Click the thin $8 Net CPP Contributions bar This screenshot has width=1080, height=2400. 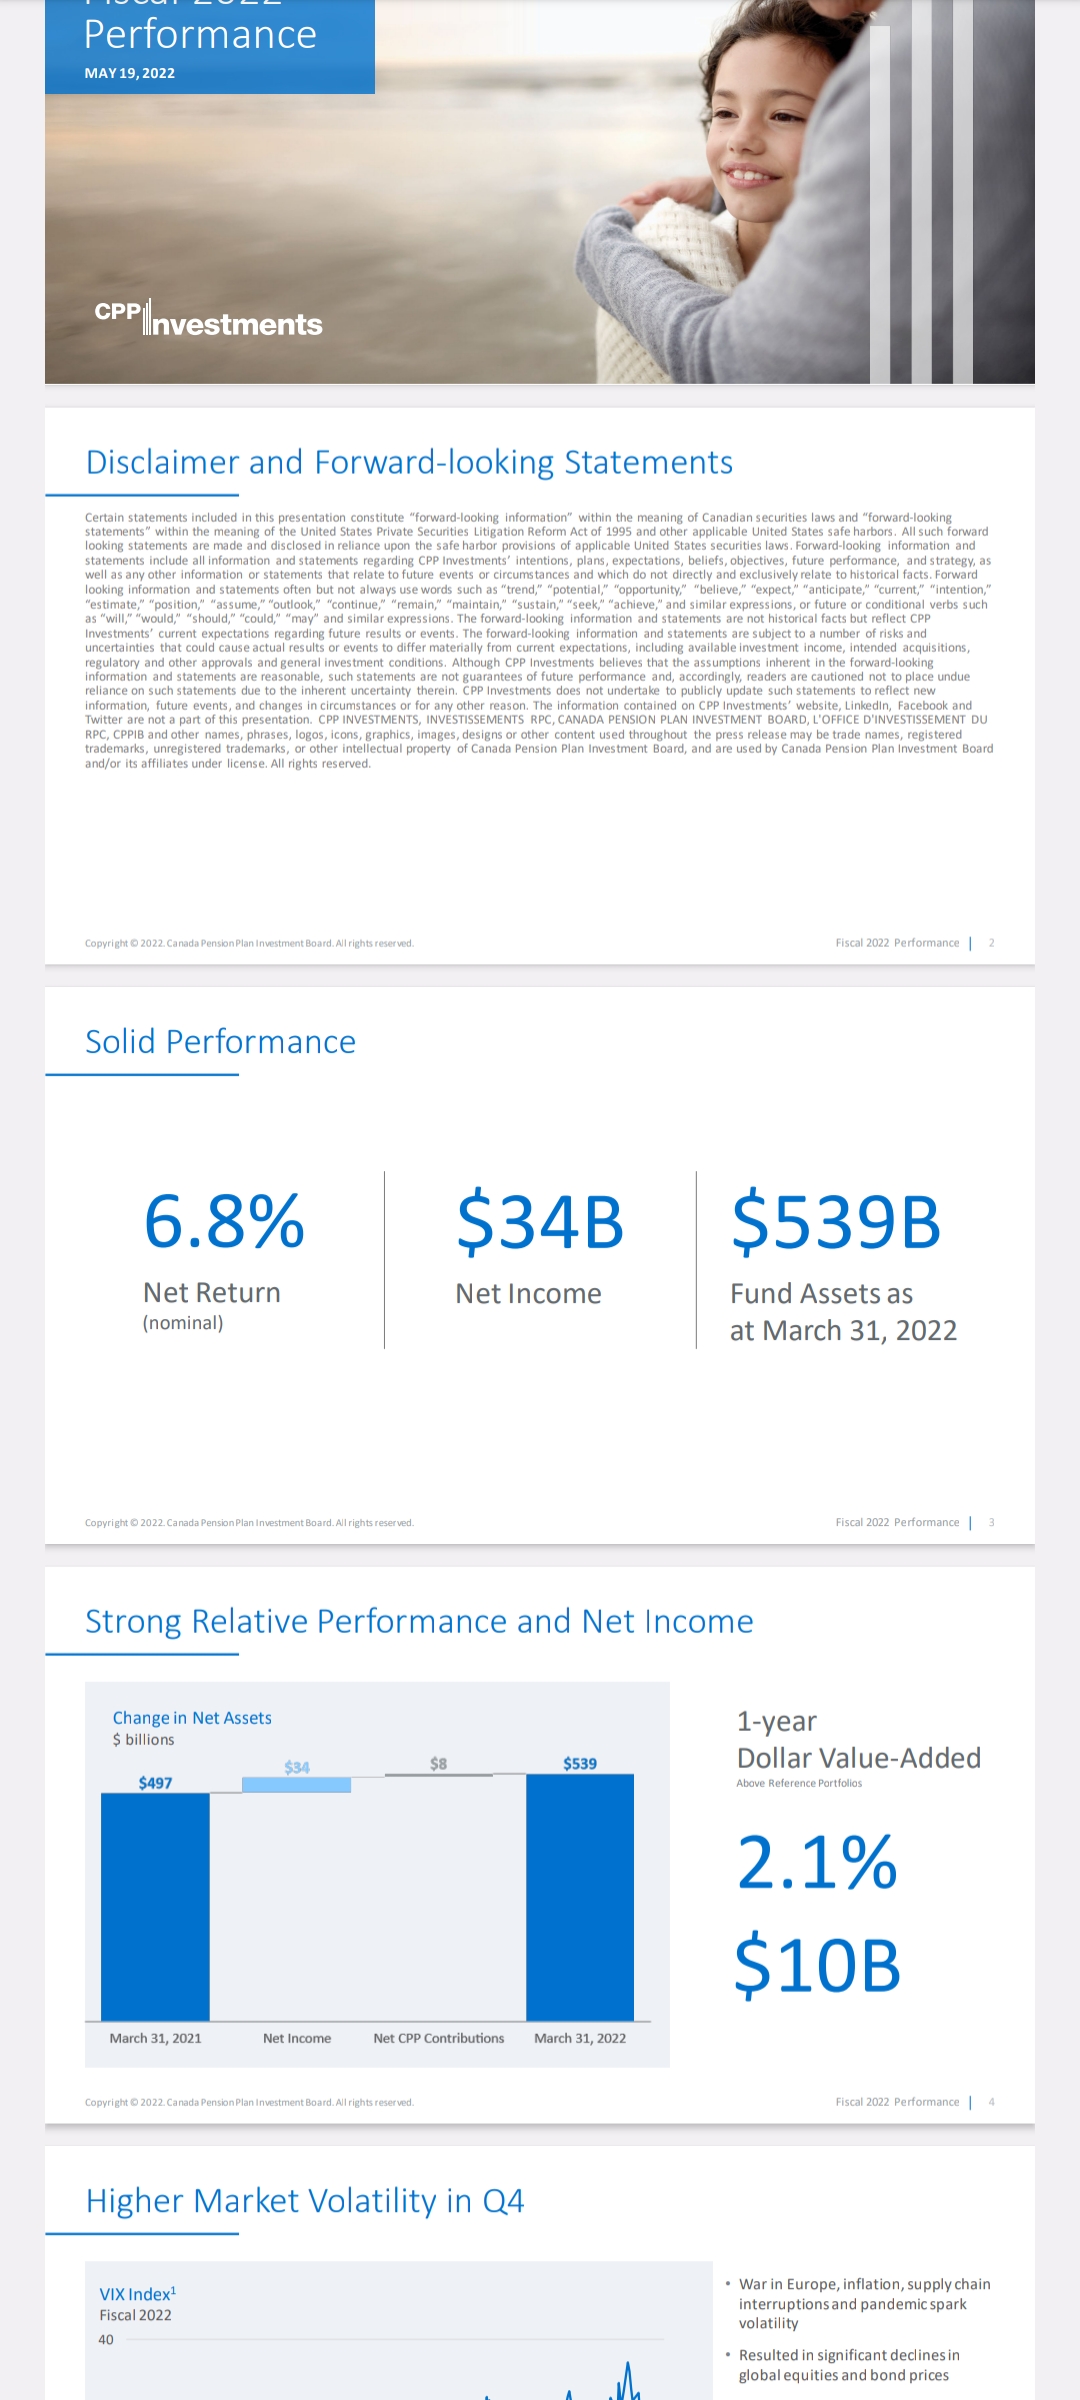pyautogui.click(x=439, y=1775)
